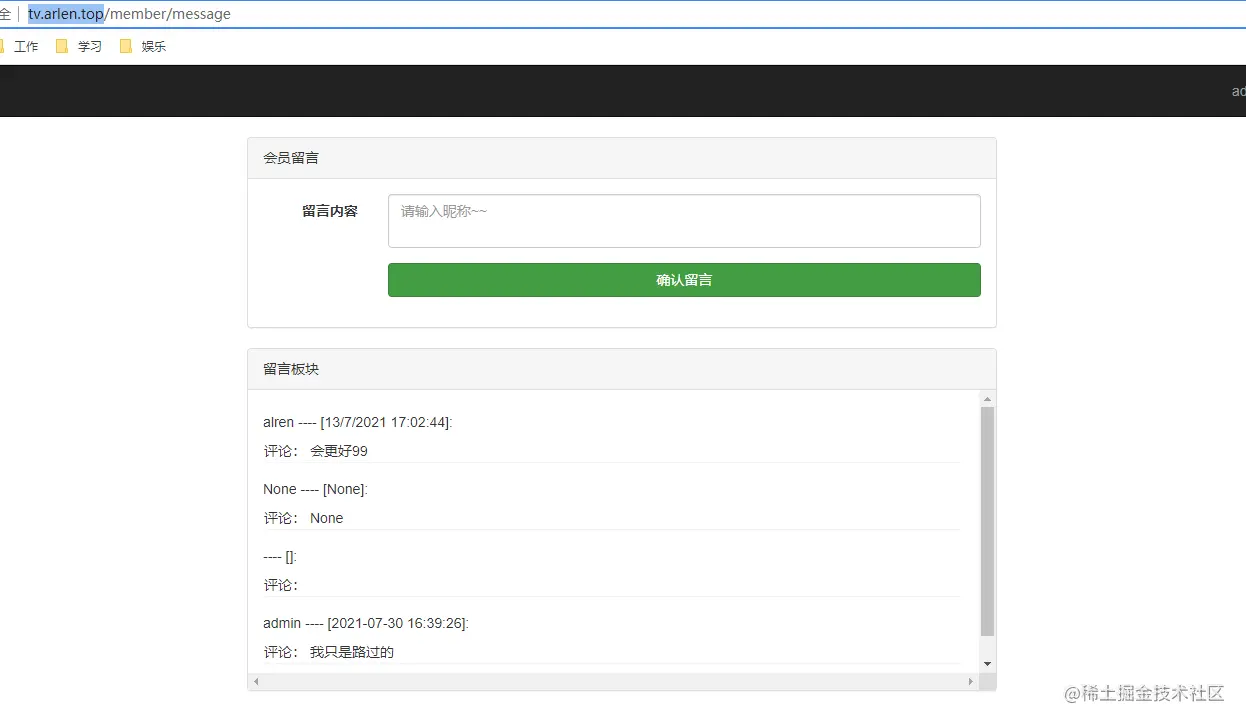Click the horizontal scrollbar left arrow
The width and height of the screenshot is (1246, 725).
click(x=256, y=682)
